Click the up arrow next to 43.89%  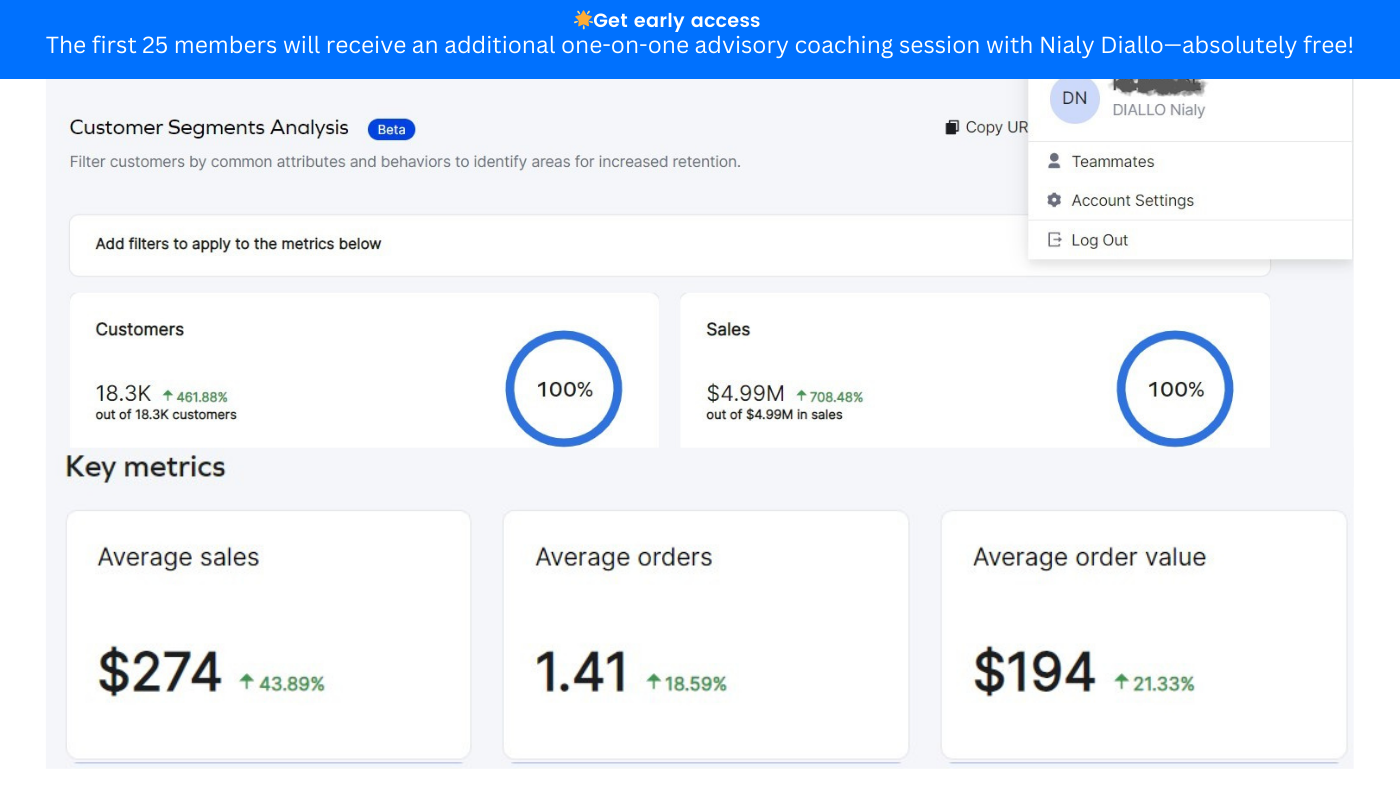point(246,682)
